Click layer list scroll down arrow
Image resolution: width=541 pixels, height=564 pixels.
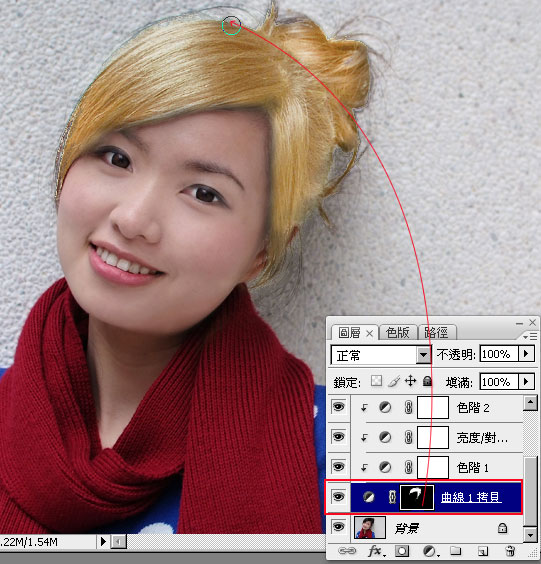pos(530,535)
